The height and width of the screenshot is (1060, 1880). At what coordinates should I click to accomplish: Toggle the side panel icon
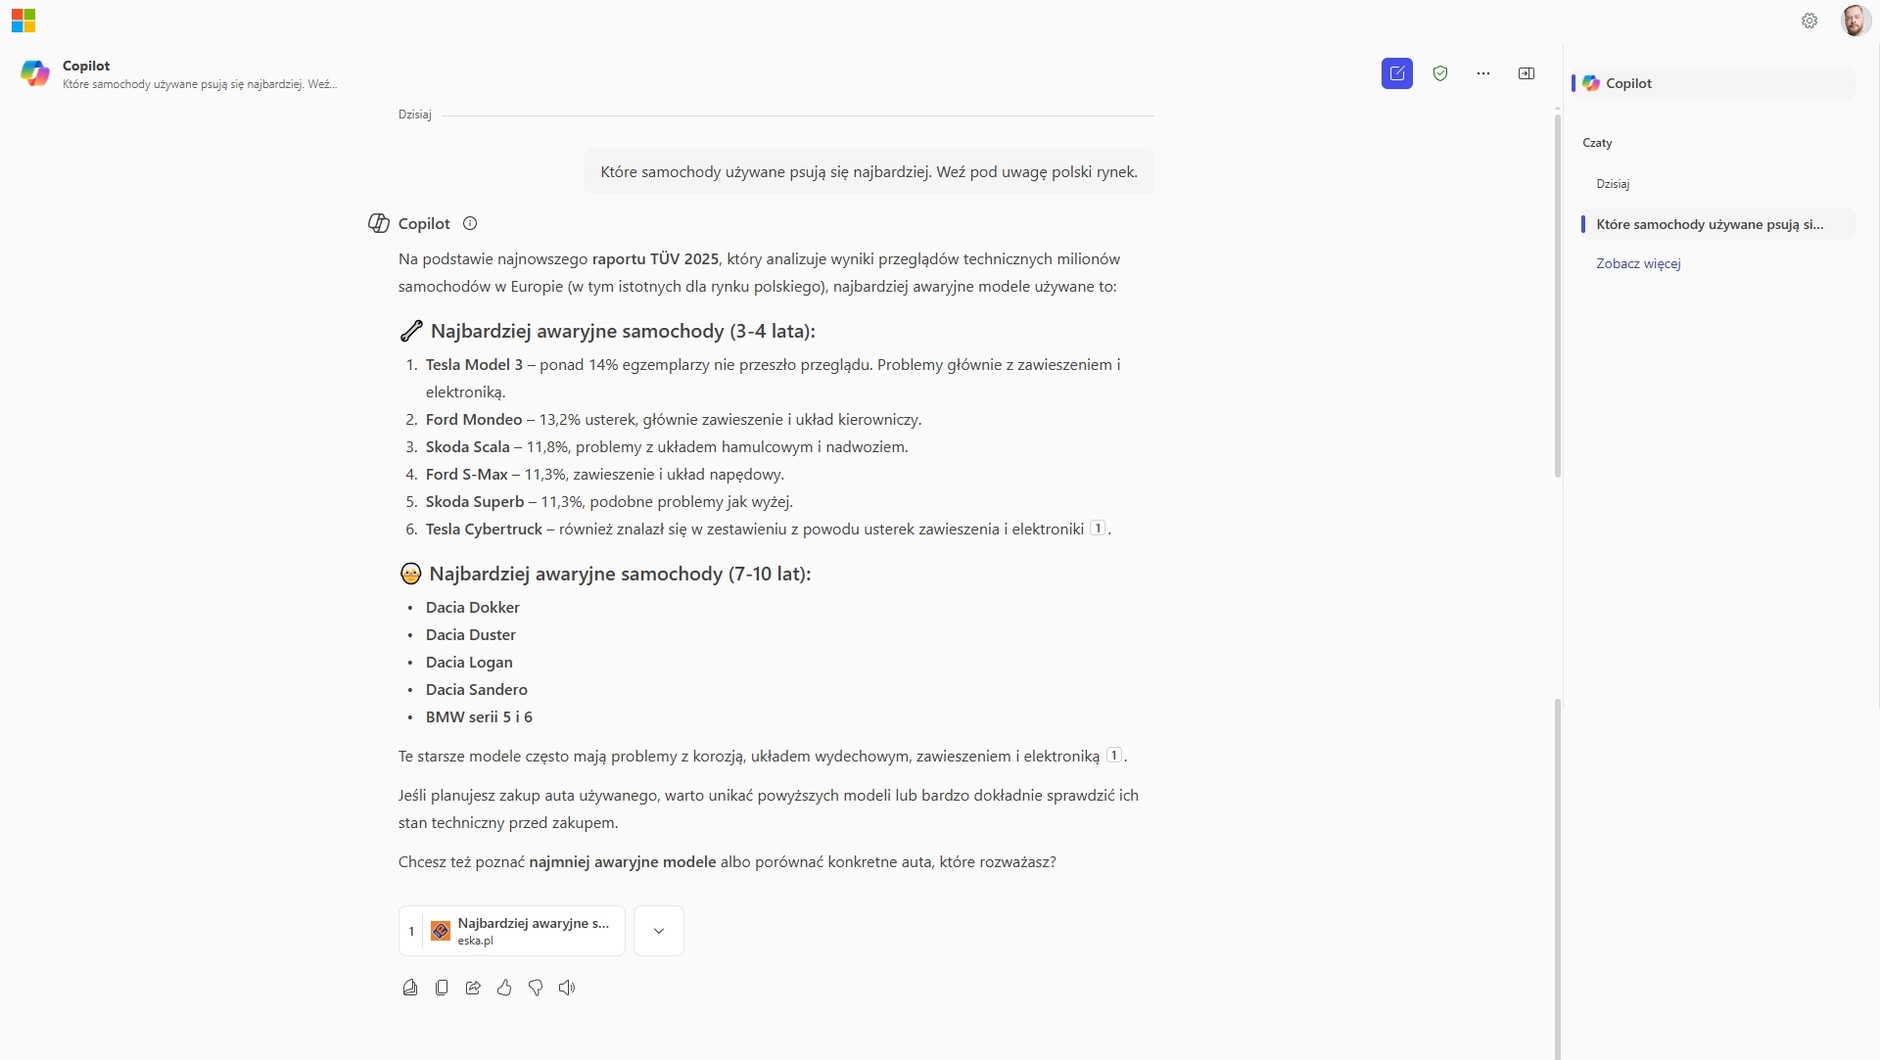[x=1526, y=73]
